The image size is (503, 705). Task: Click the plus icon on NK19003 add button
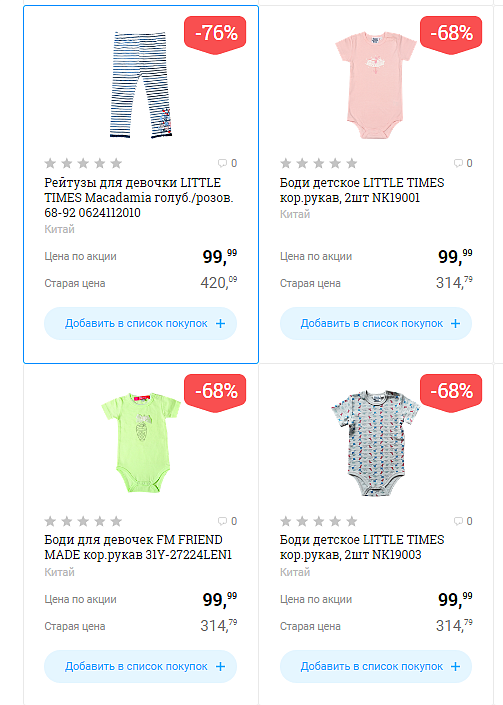(x=455, y=666)
